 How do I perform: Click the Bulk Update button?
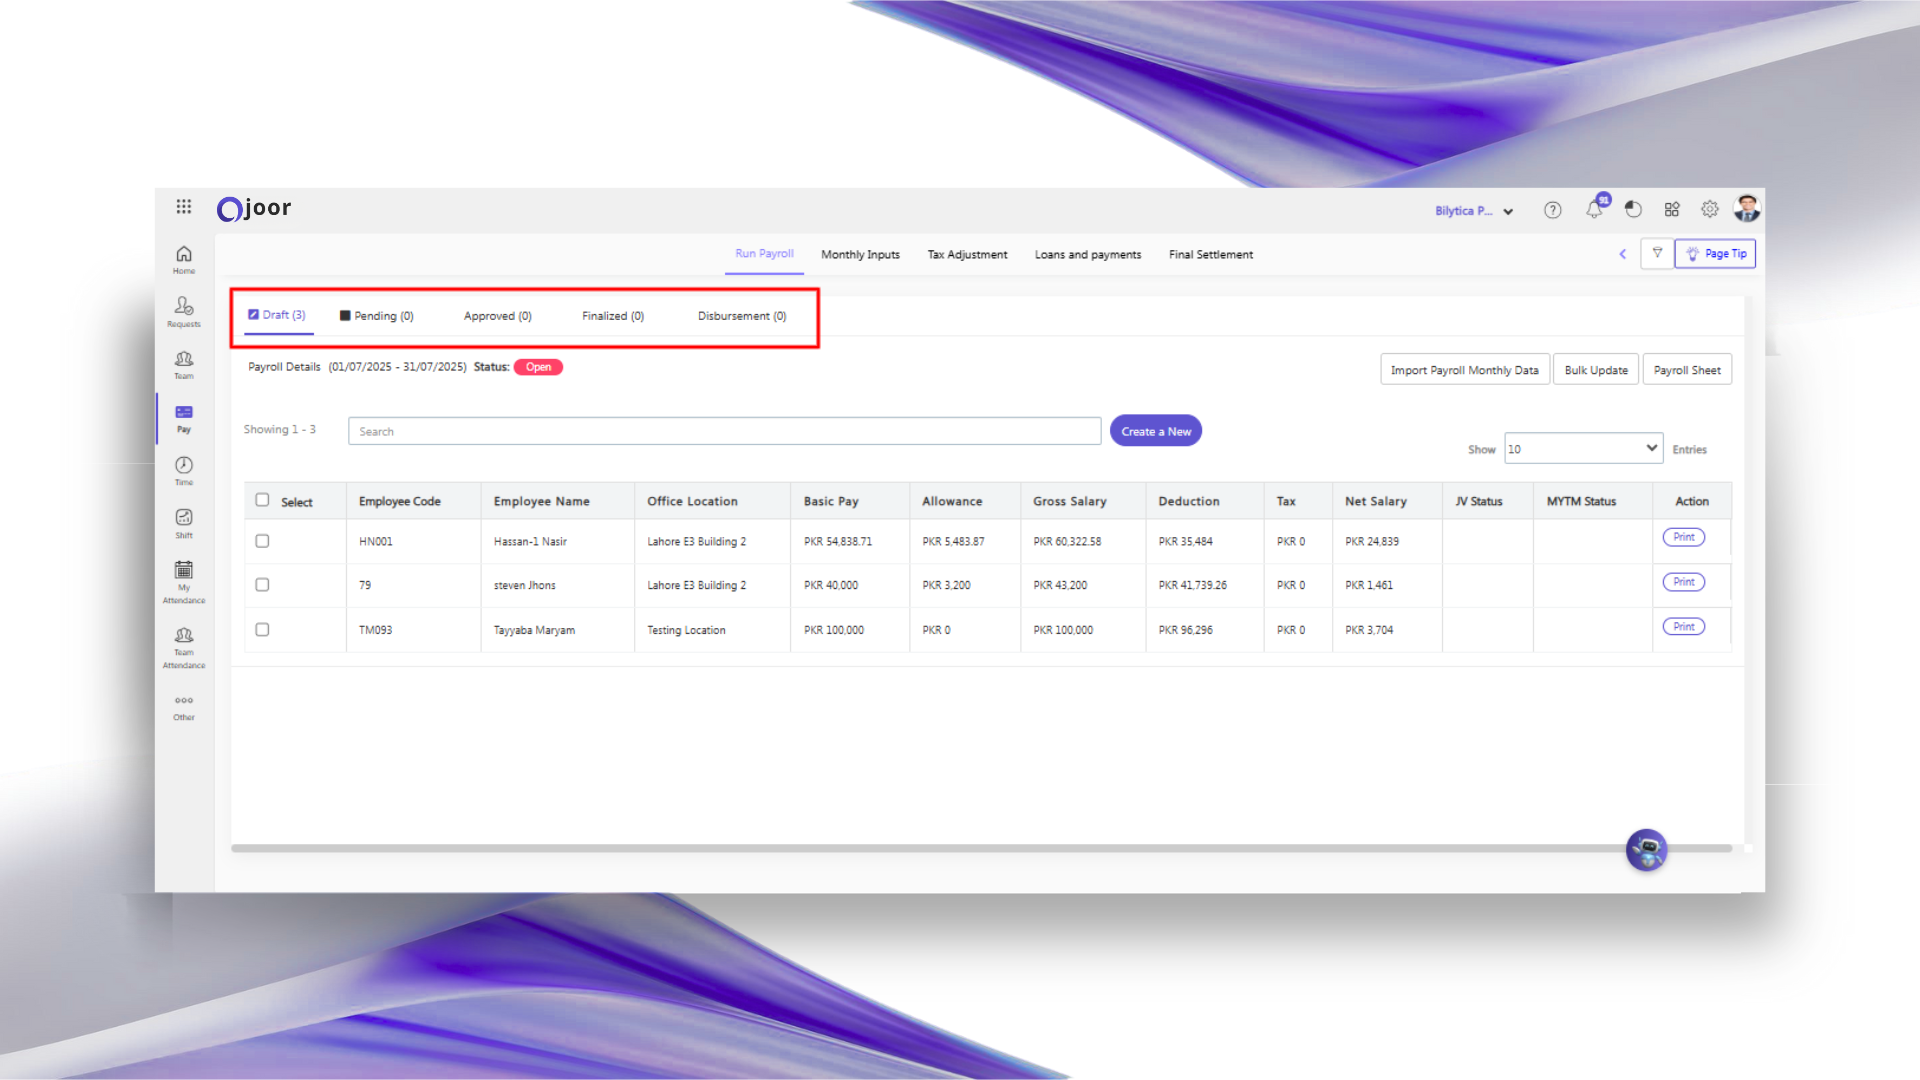[x=1595, y=370]
